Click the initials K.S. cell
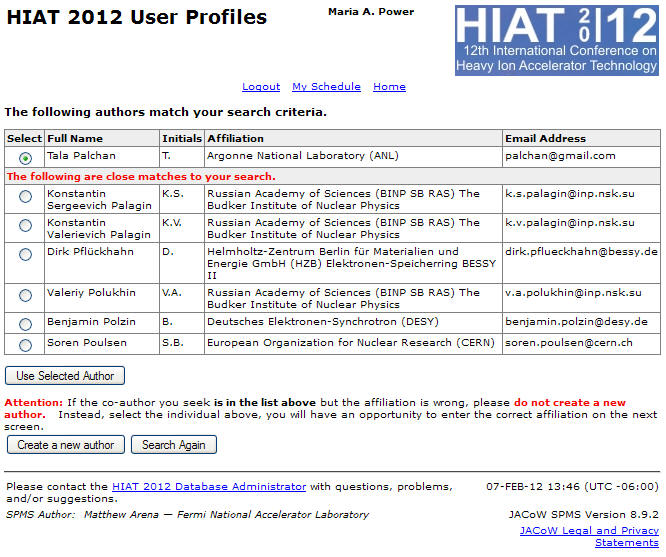 coord(182,199)
